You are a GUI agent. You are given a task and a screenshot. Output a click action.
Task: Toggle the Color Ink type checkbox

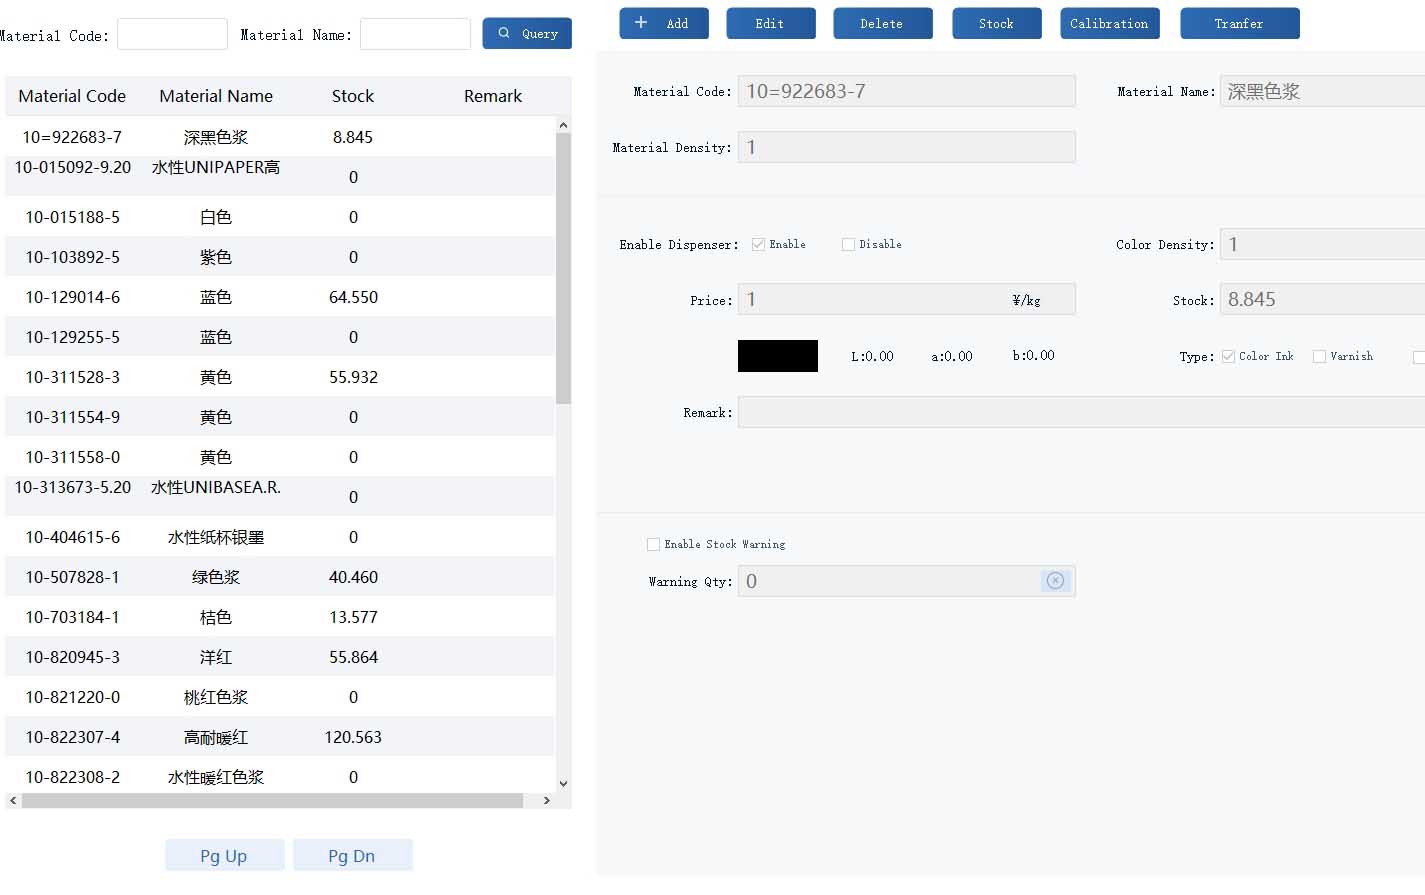pos(1228,356)
